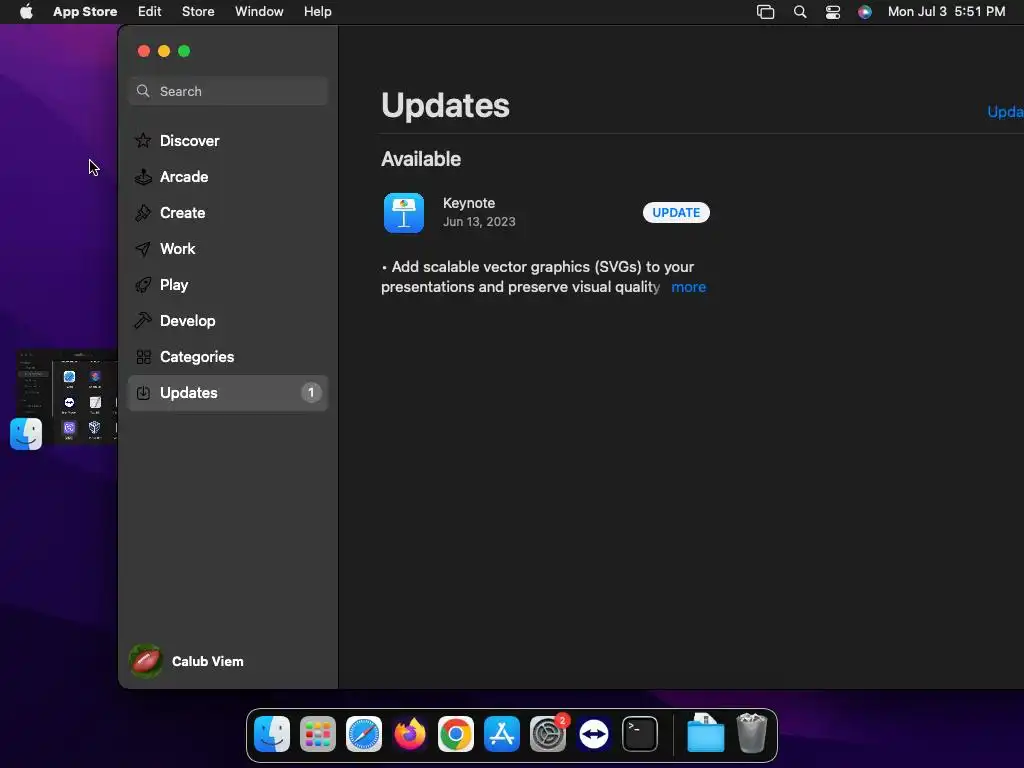Image resolution: width=1024 pixels, height=768 pixels.
Task: Open Spotlight search in menu bar
Action: 800,12
